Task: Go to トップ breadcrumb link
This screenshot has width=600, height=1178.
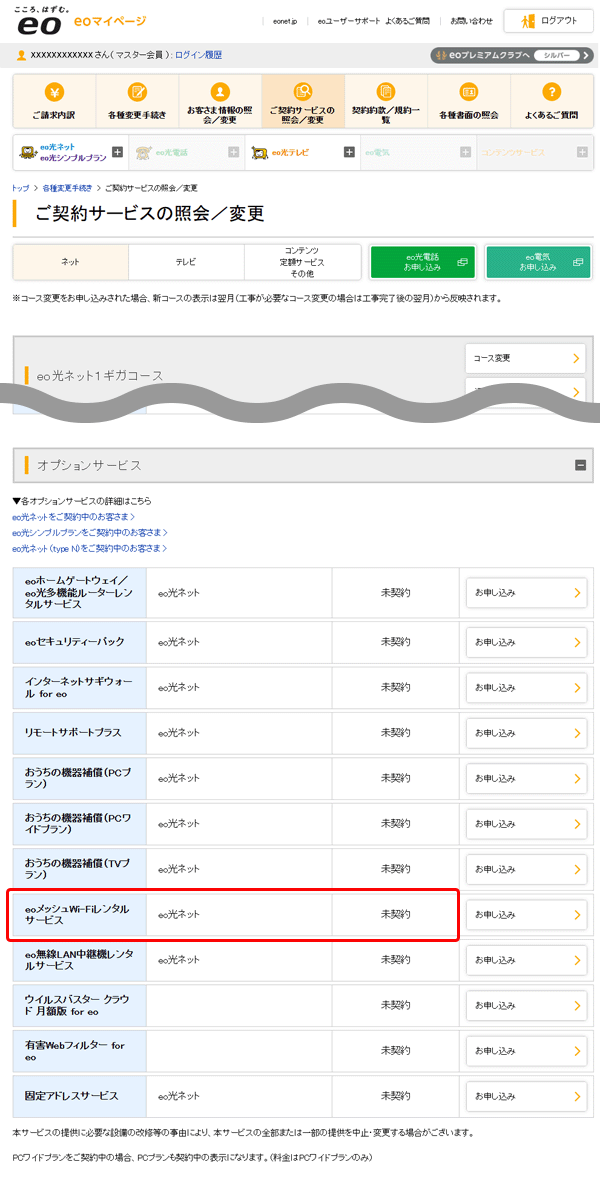Action: [20, 187]
